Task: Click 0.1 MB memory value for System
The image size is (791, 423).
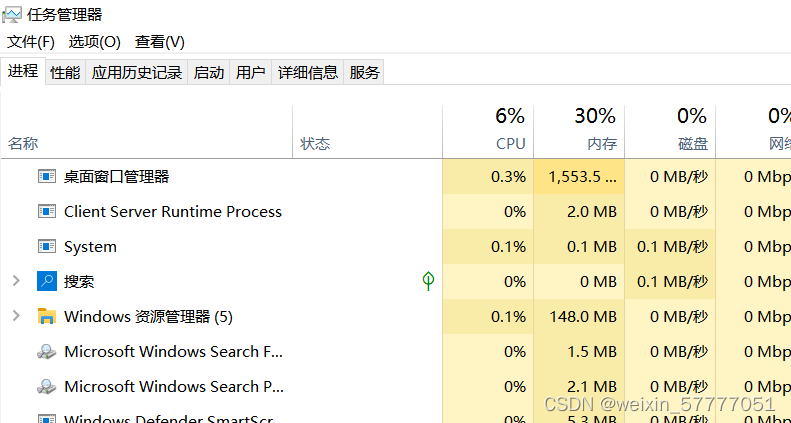Action: click(592, 247)
